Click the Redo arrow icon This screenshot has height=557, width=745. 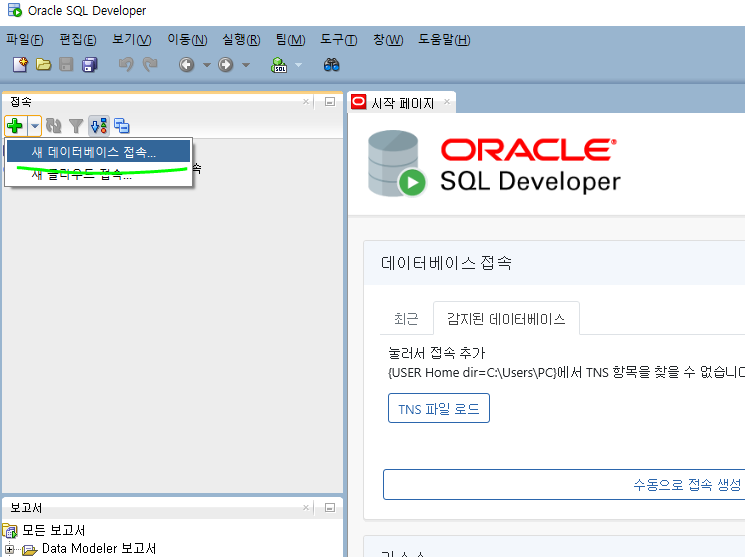[x=150, y=64]
